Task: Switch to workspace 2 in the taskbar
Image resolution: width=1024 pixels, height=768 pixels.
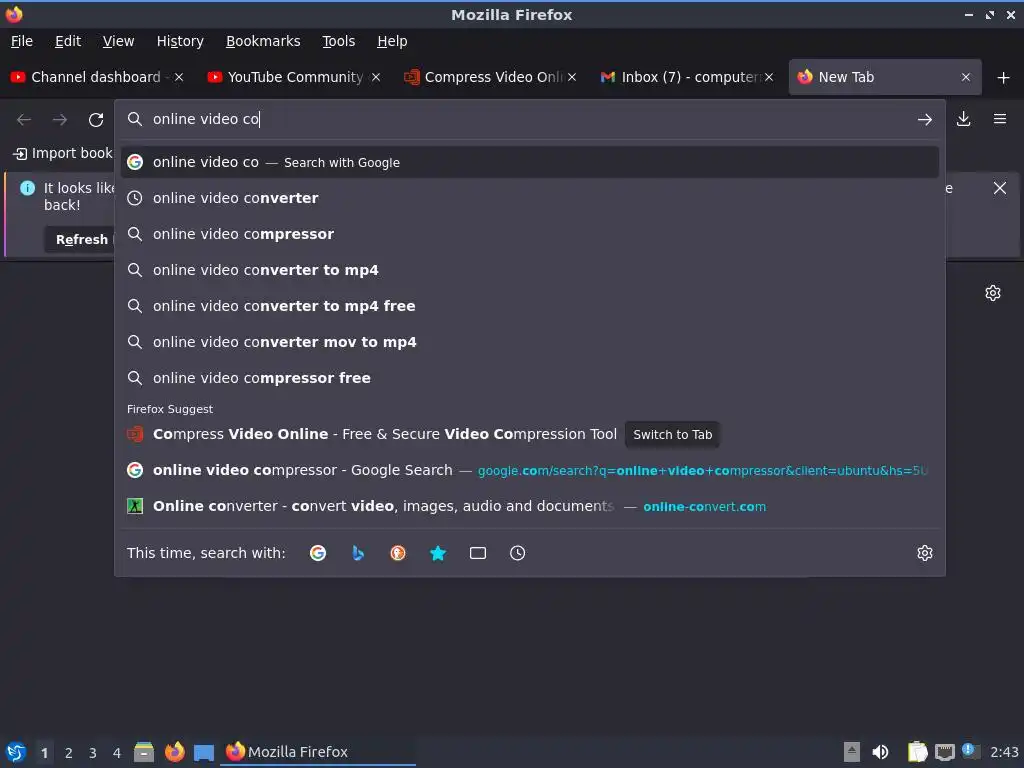Action: [69, 753]
